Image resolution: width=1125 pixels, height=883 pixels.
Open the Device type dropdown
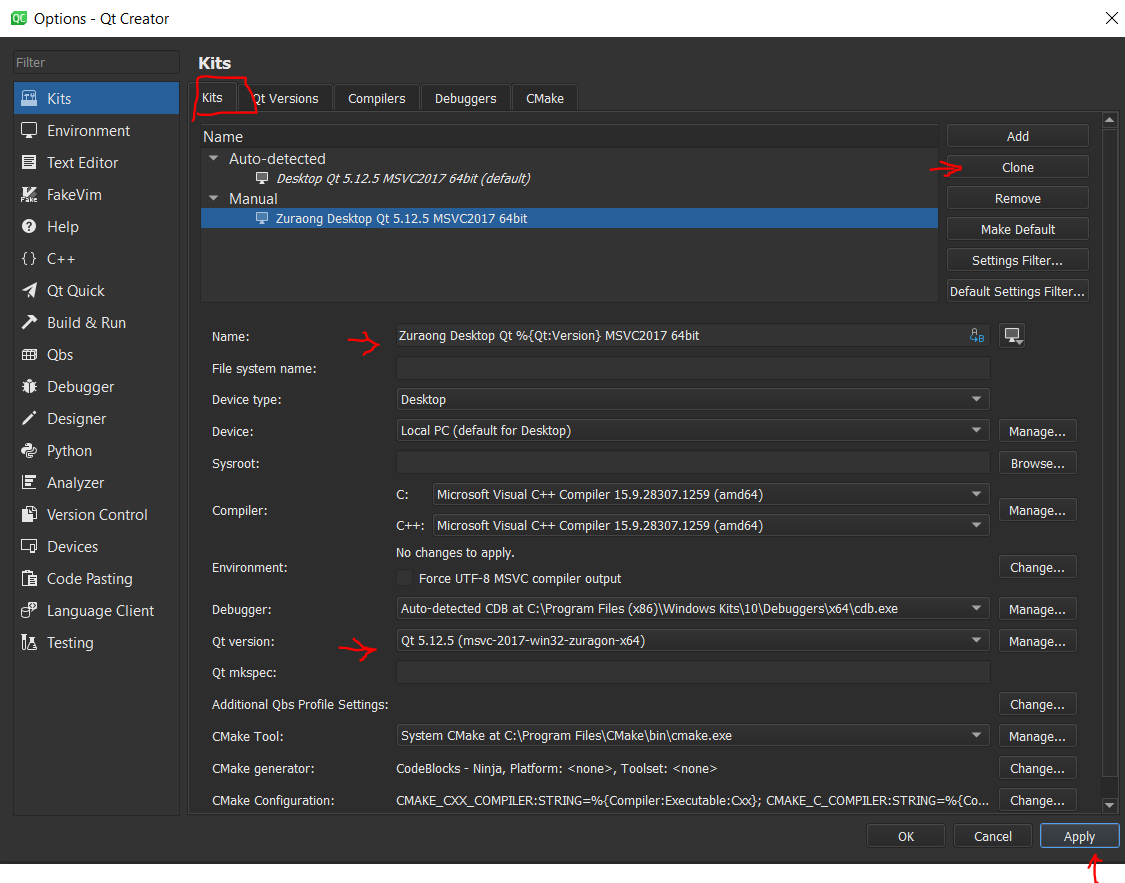[692, 399]
